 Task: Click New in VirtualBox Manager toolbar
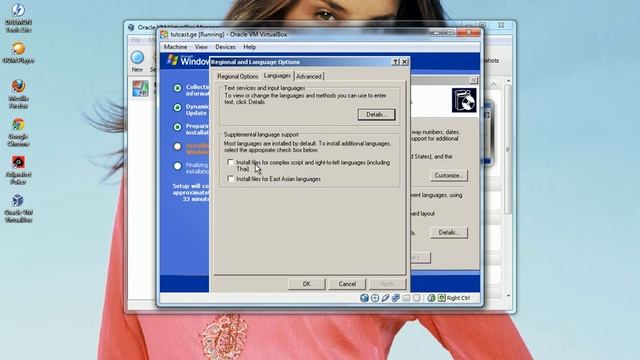point(137,61)
